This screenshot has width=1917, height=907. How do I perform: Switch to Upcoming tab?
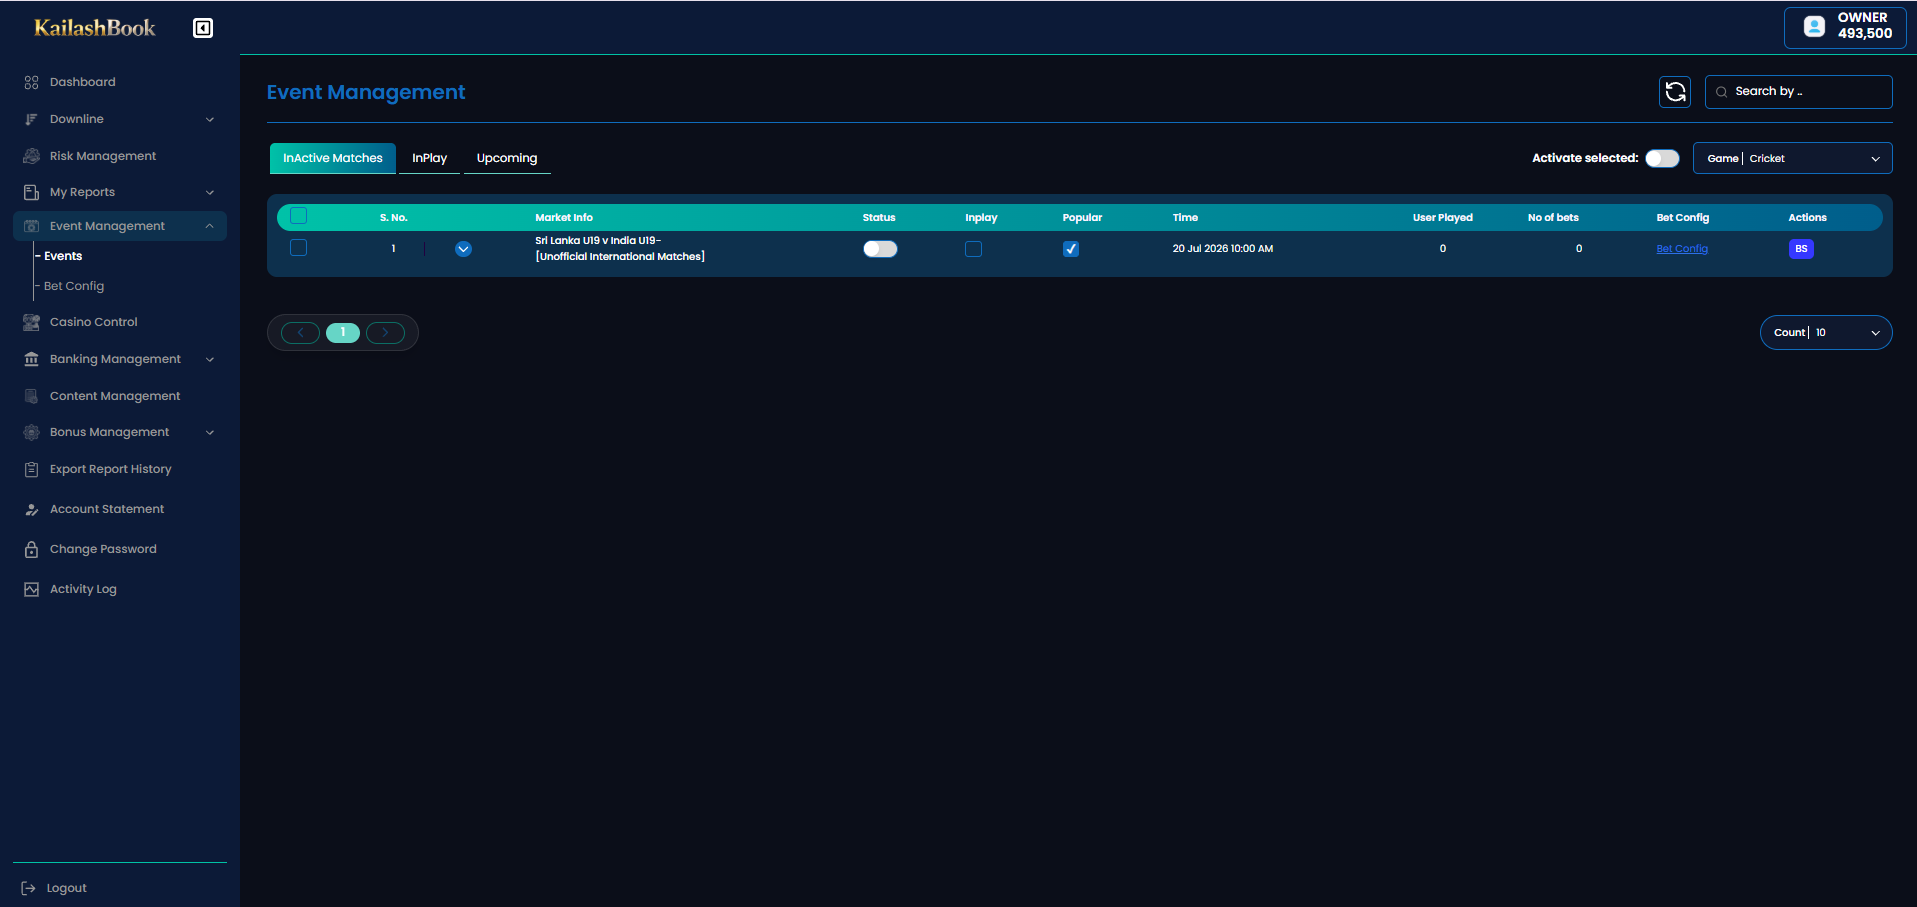[507, 158]
